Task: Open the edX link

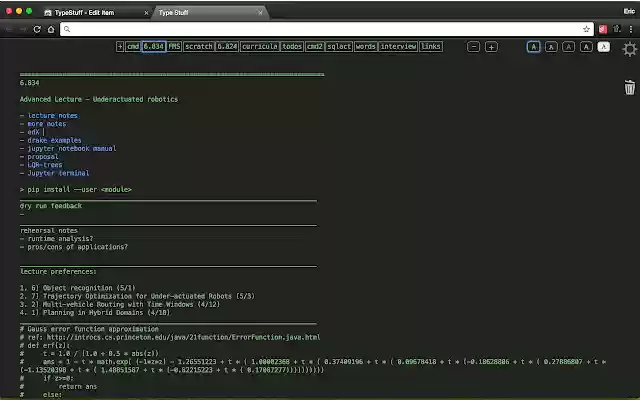Action: point(33,132)
